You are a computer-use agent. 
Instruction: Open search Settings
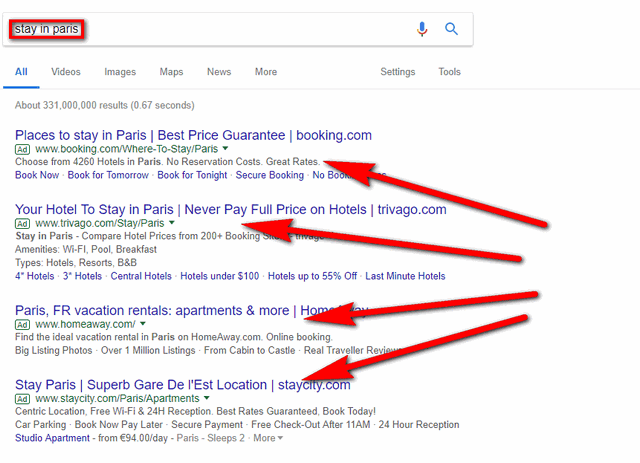[397, 72]
